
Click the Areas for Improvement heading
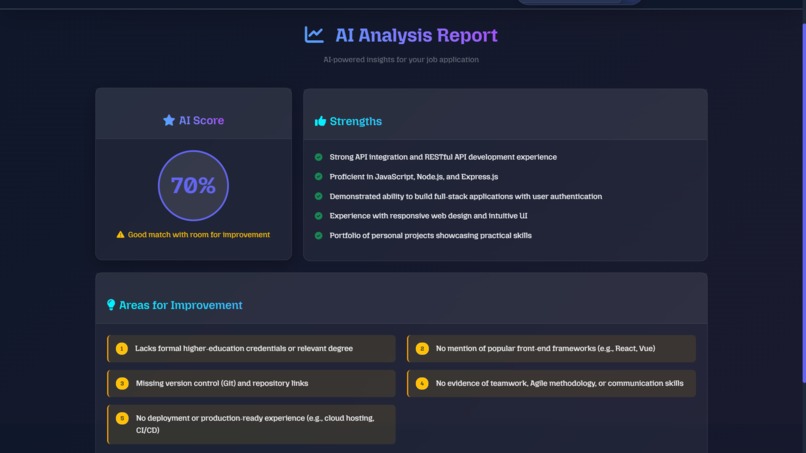pyautogui.click(x=180, y=305)
